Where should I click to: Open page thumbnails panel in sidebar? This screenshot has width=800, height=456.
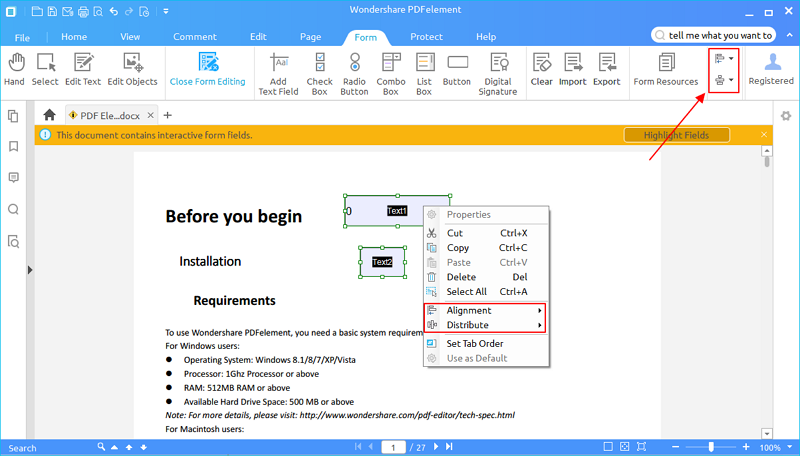[x=13, y=116]
